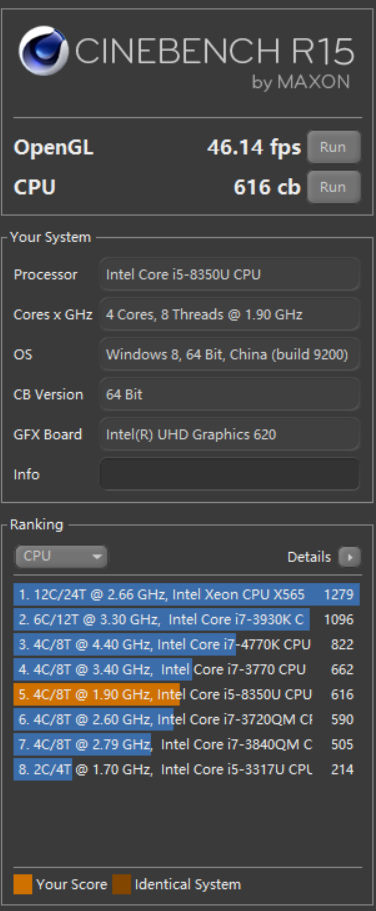Select the Cores x GHz field

pyautogui.click(x=230, y=314)
